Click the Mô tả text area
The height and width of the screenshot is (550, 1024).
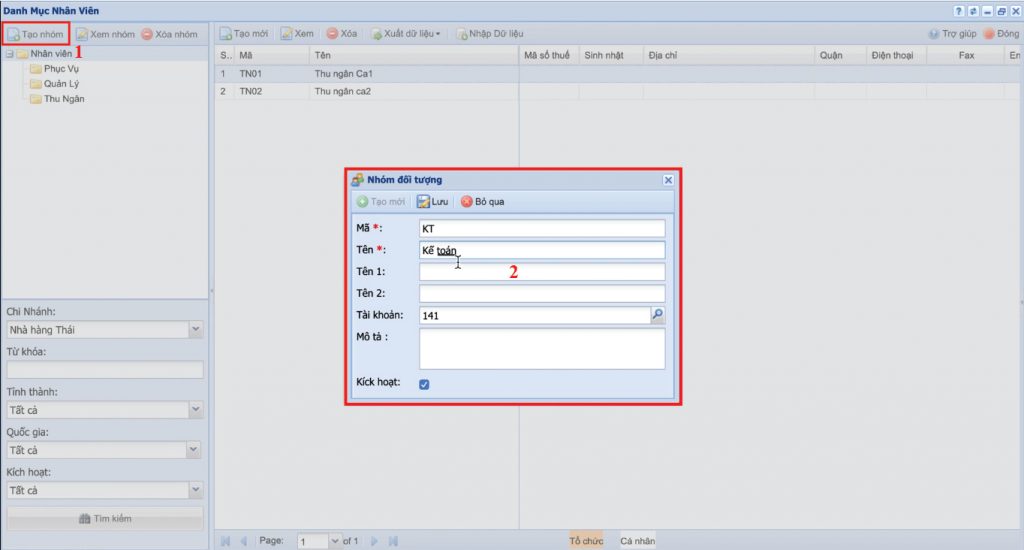(x=542, y=349)
